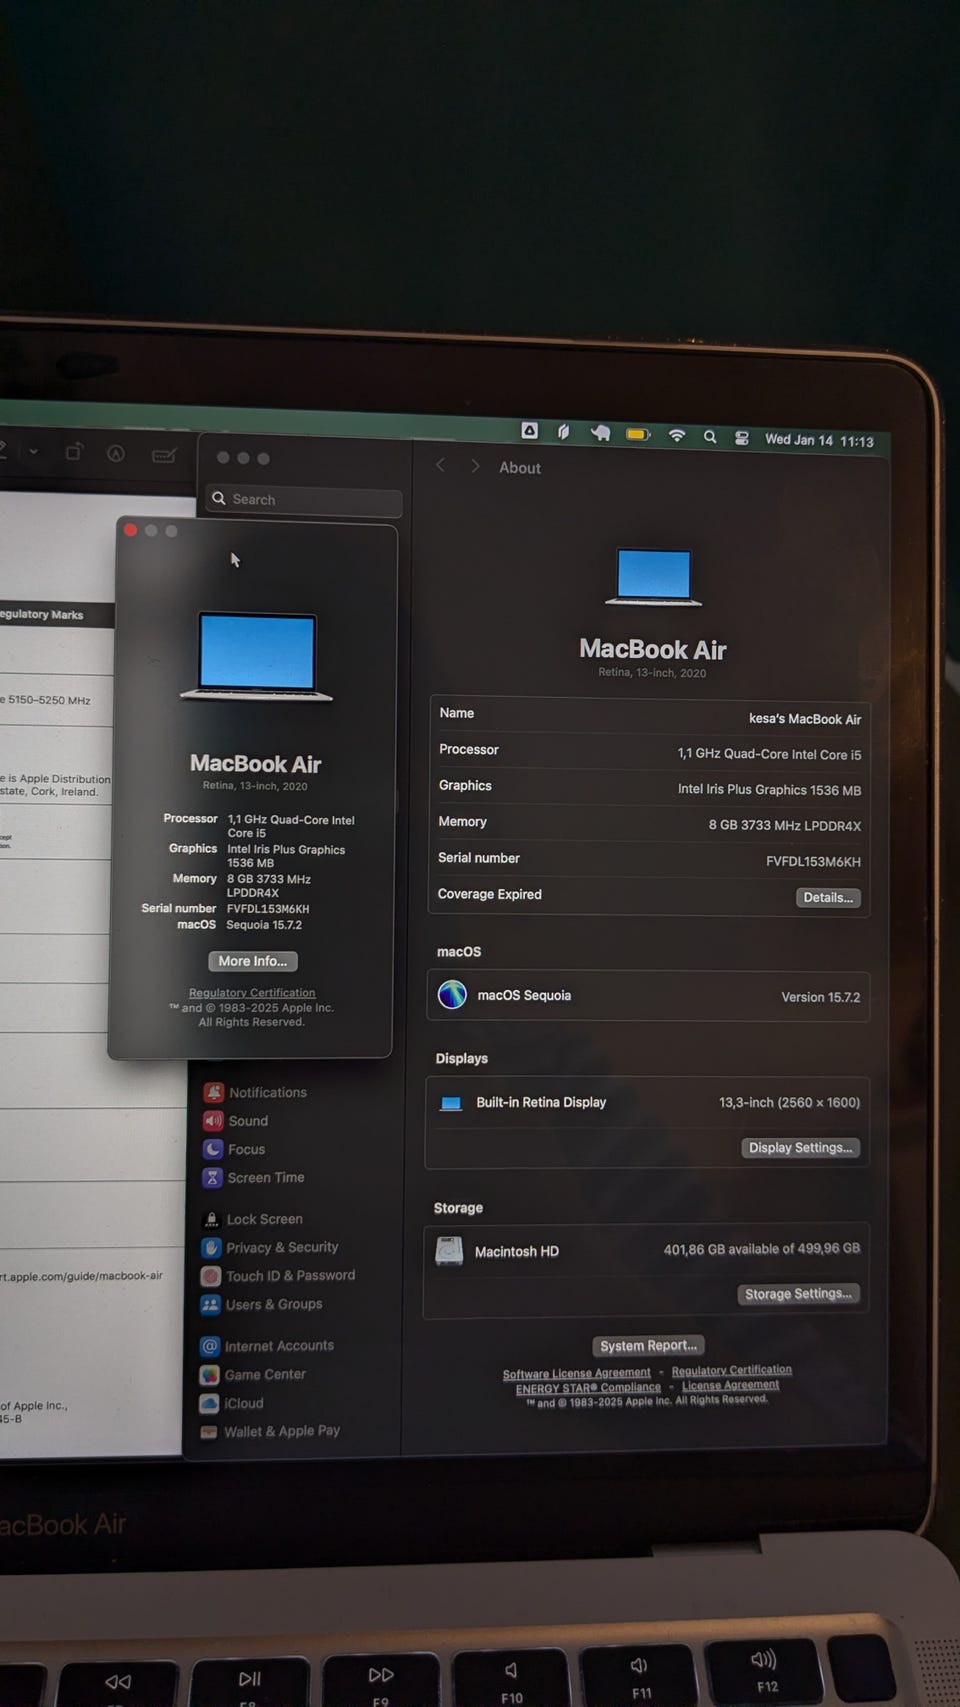960x1707 pixels.
Task: Open Internet Accounts settings
Action: (266, 1346)
